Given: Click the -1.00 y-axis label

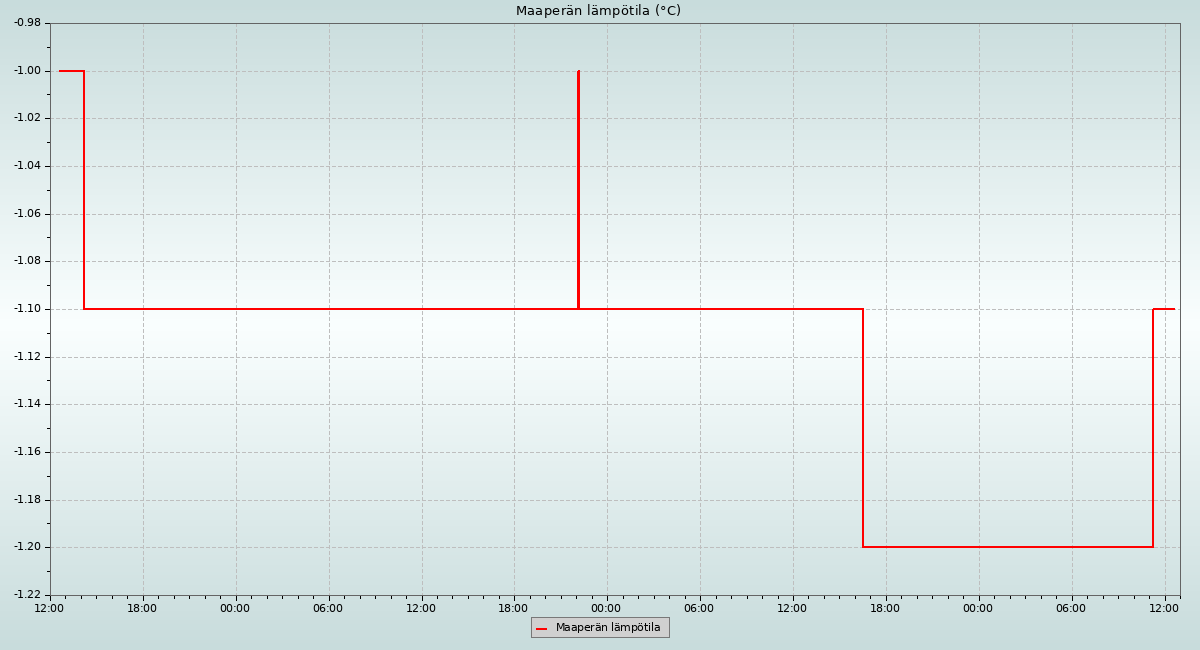Looking at the screenshot, I should [x=27, y=71].
